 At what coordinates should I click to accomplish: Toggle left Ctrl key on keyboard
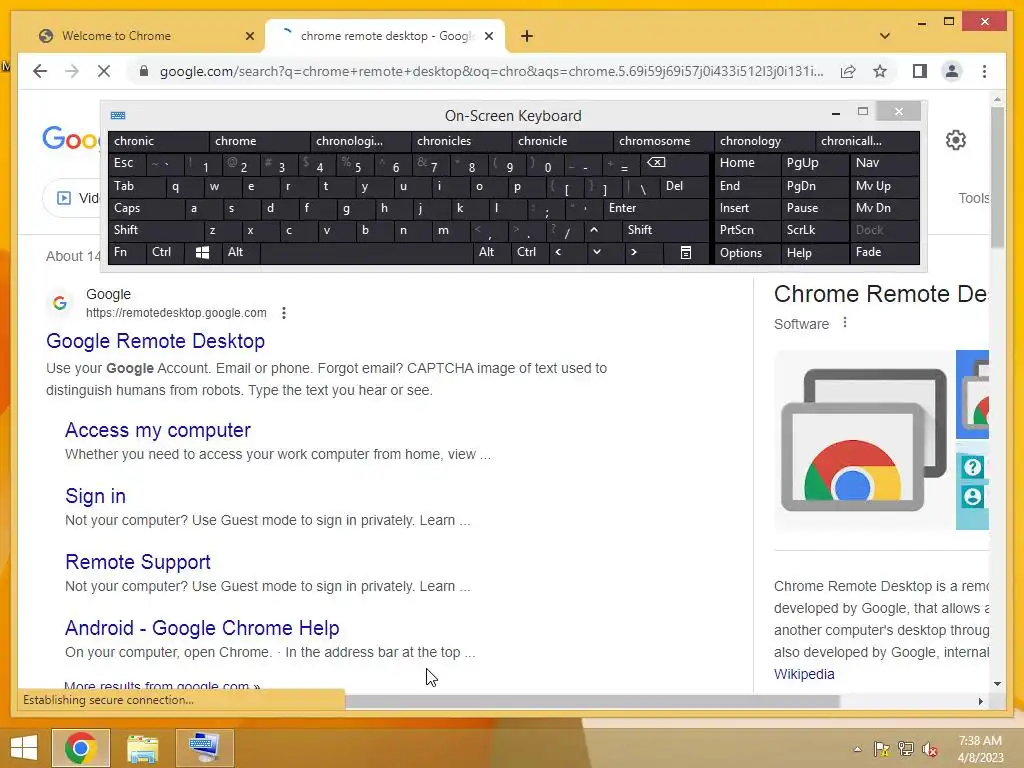click(165, 253)
